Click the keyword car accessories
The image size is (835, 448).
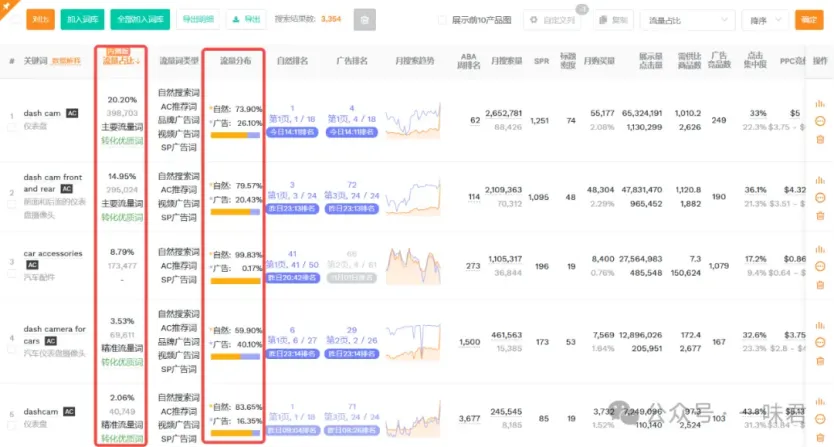coord(53,253)
